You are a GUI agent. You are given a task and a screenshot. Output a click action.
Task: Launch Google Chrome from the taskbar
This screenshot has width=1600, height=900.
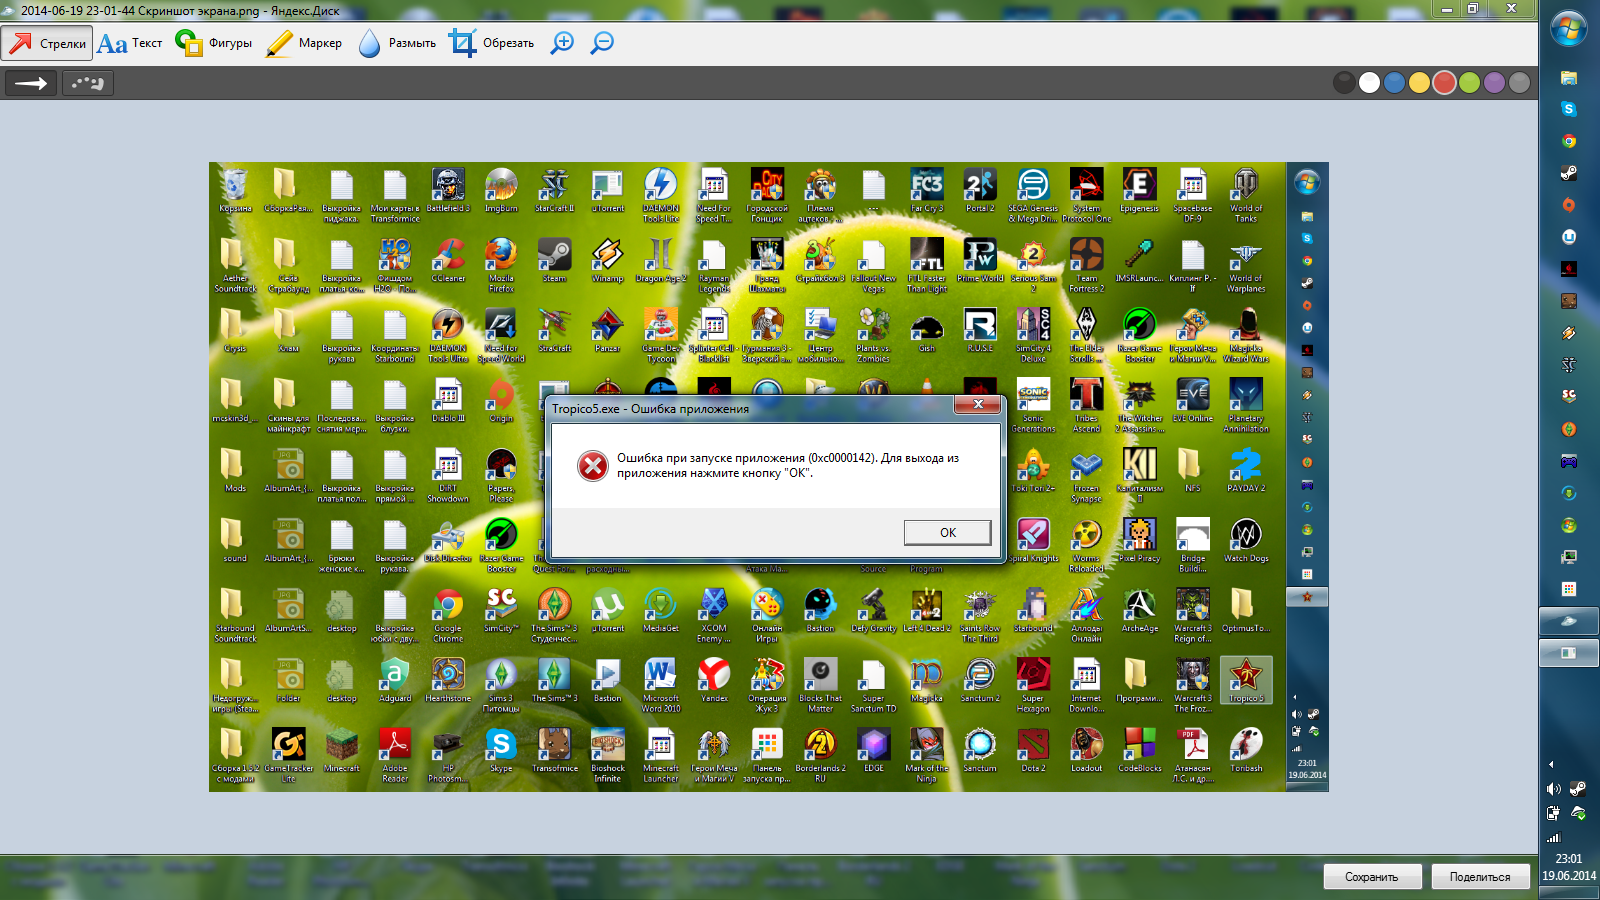click(x=1569, y=141)
